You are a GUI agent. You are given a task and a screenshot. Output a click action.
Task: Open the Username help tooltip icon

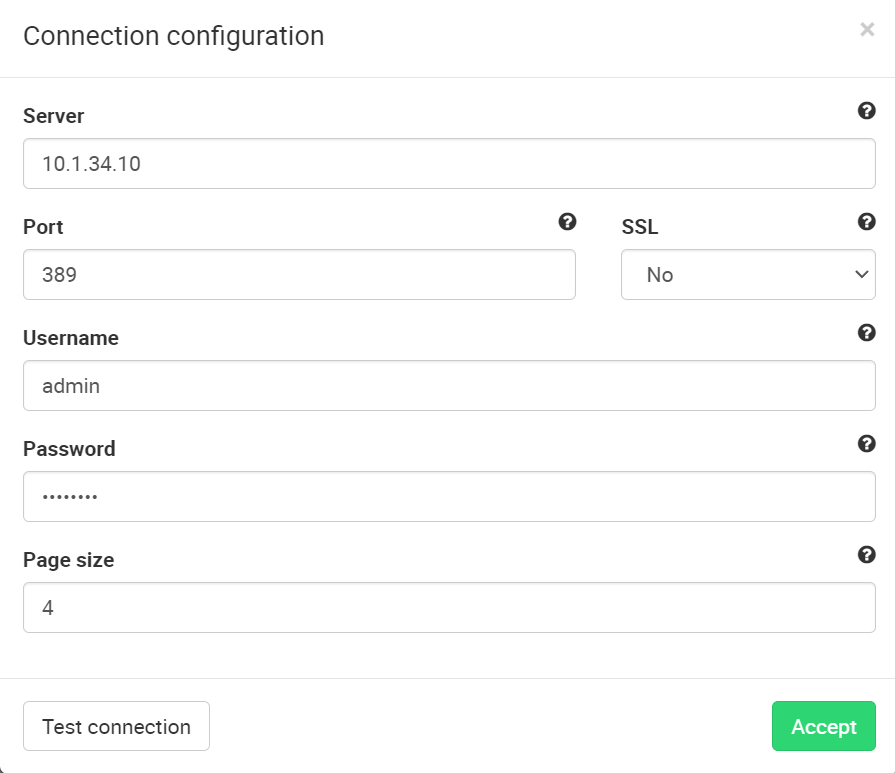[867, 333]
